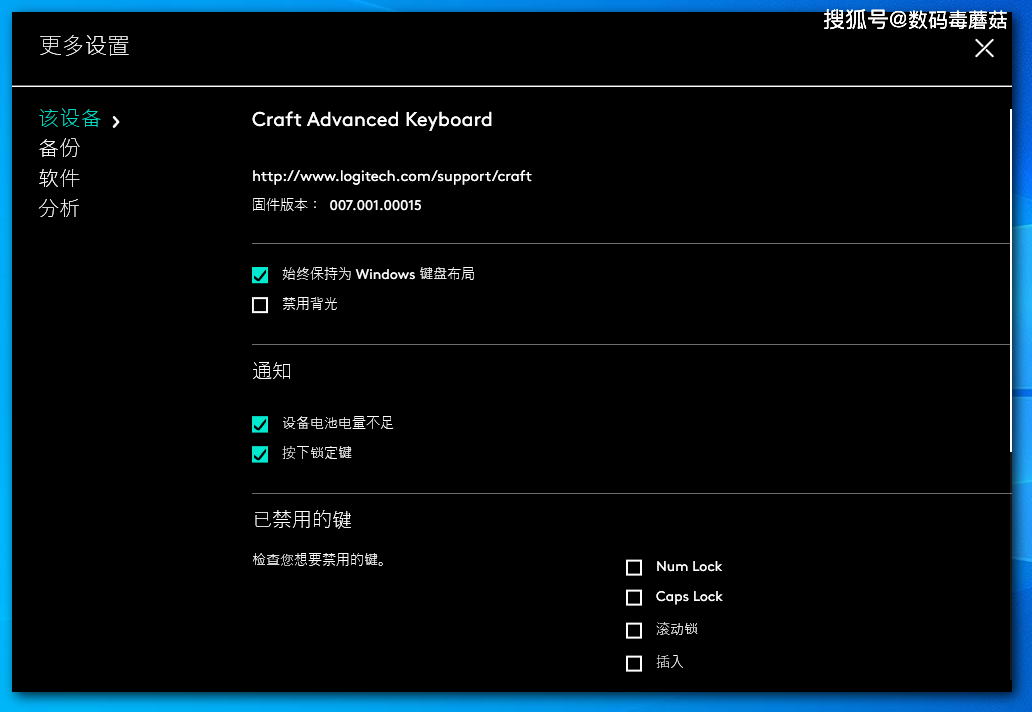1032x712 pixels.
Task: Click the 已禁用的键 section heading
Action: pos(302,520)
